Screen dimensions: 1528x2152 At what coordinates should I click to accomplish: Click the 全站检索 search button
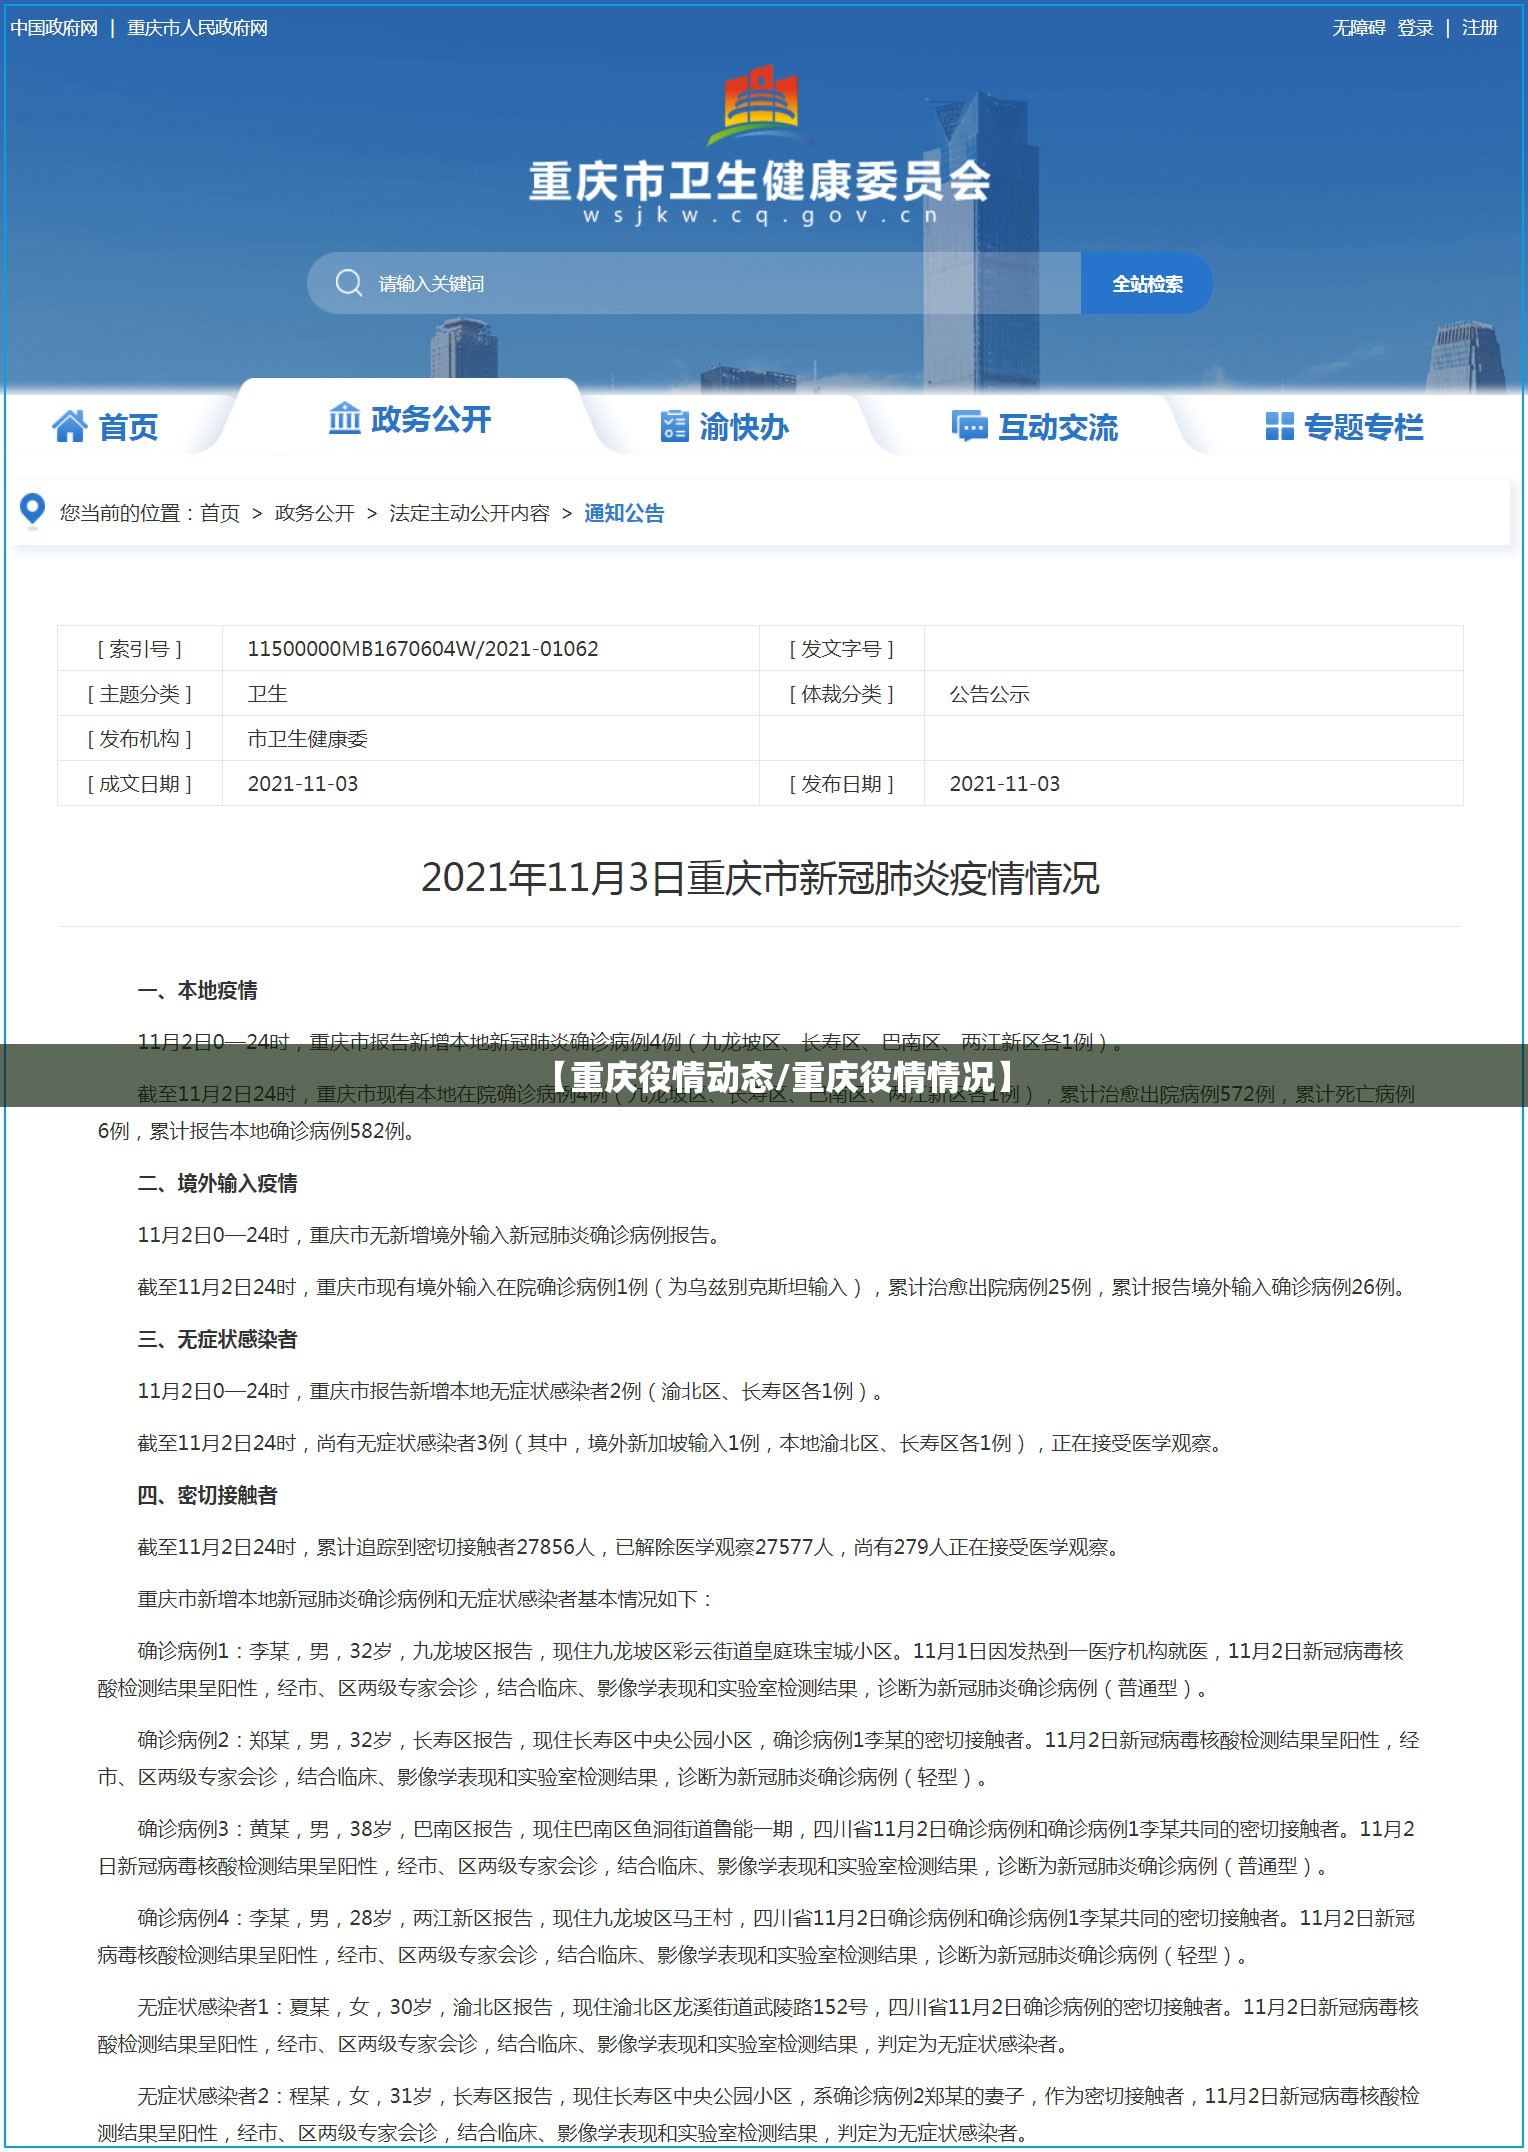(x=1147, y=283)
